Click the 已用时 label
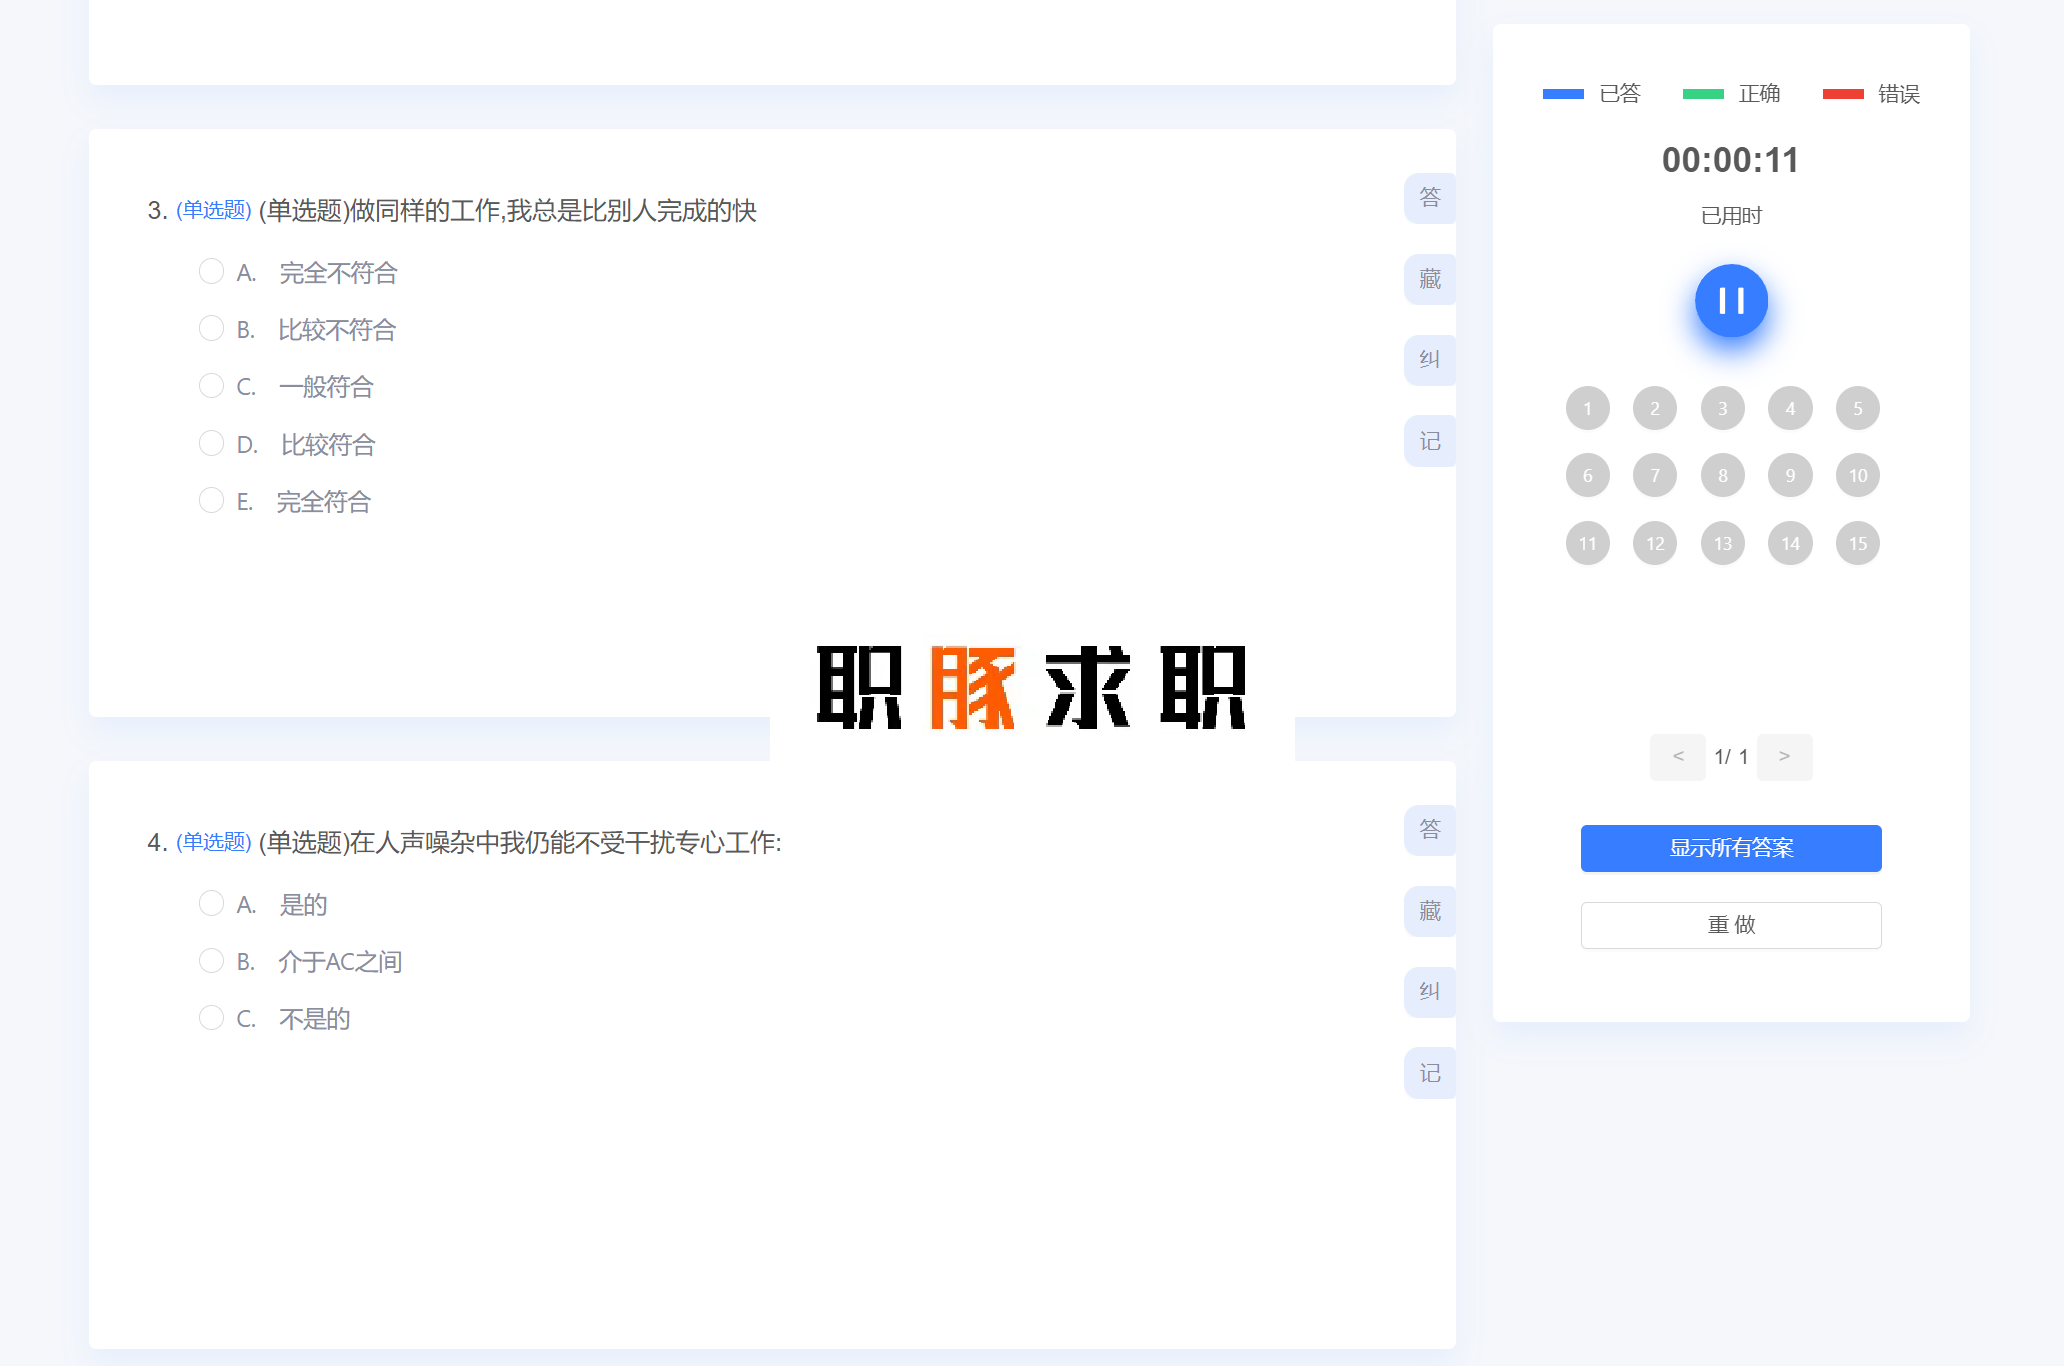Viewport: 2064px width, 1366px height. (x=1731, y=215)
